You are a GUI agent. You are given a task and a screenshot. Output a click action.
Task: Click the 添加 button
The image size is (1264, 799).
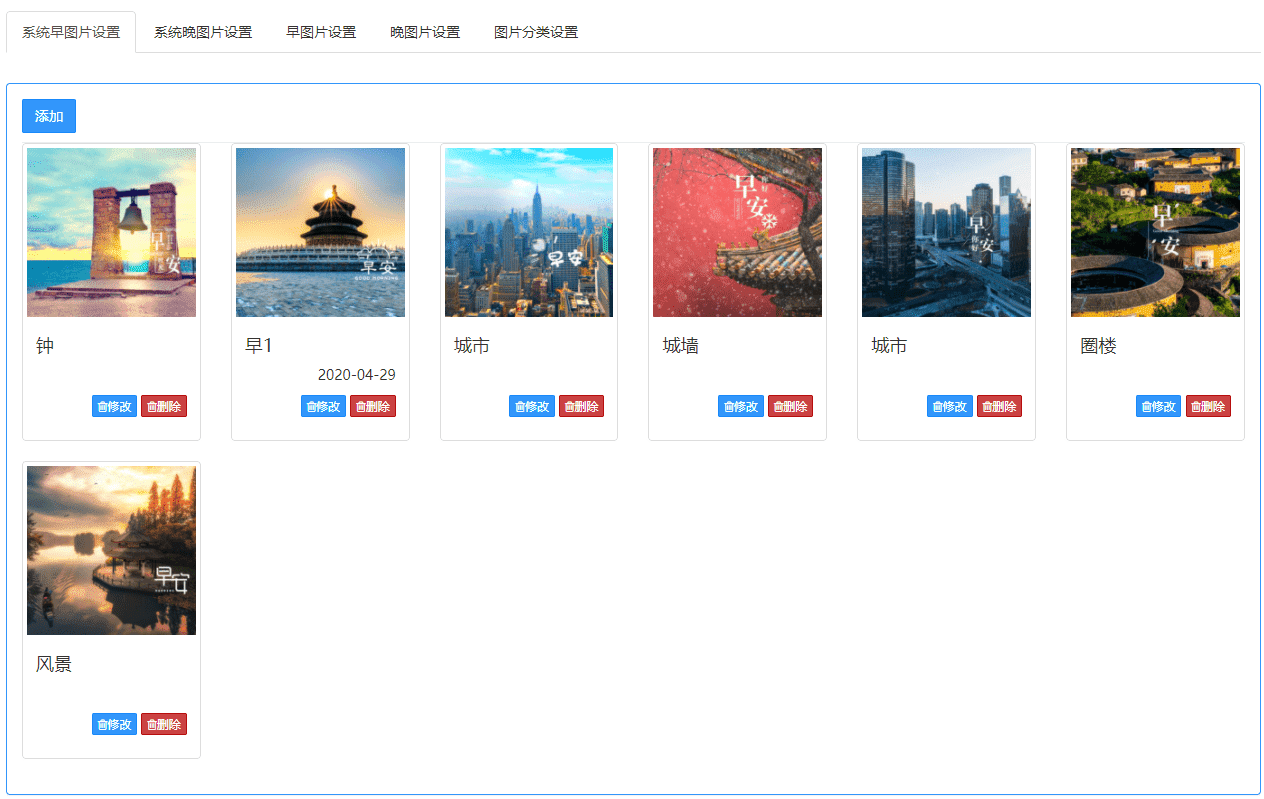(49, 116)
